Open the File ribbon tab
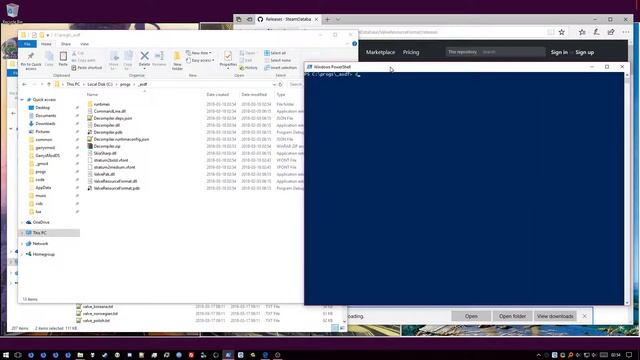Screen dimensions: 640x360 tap(27, 44)
